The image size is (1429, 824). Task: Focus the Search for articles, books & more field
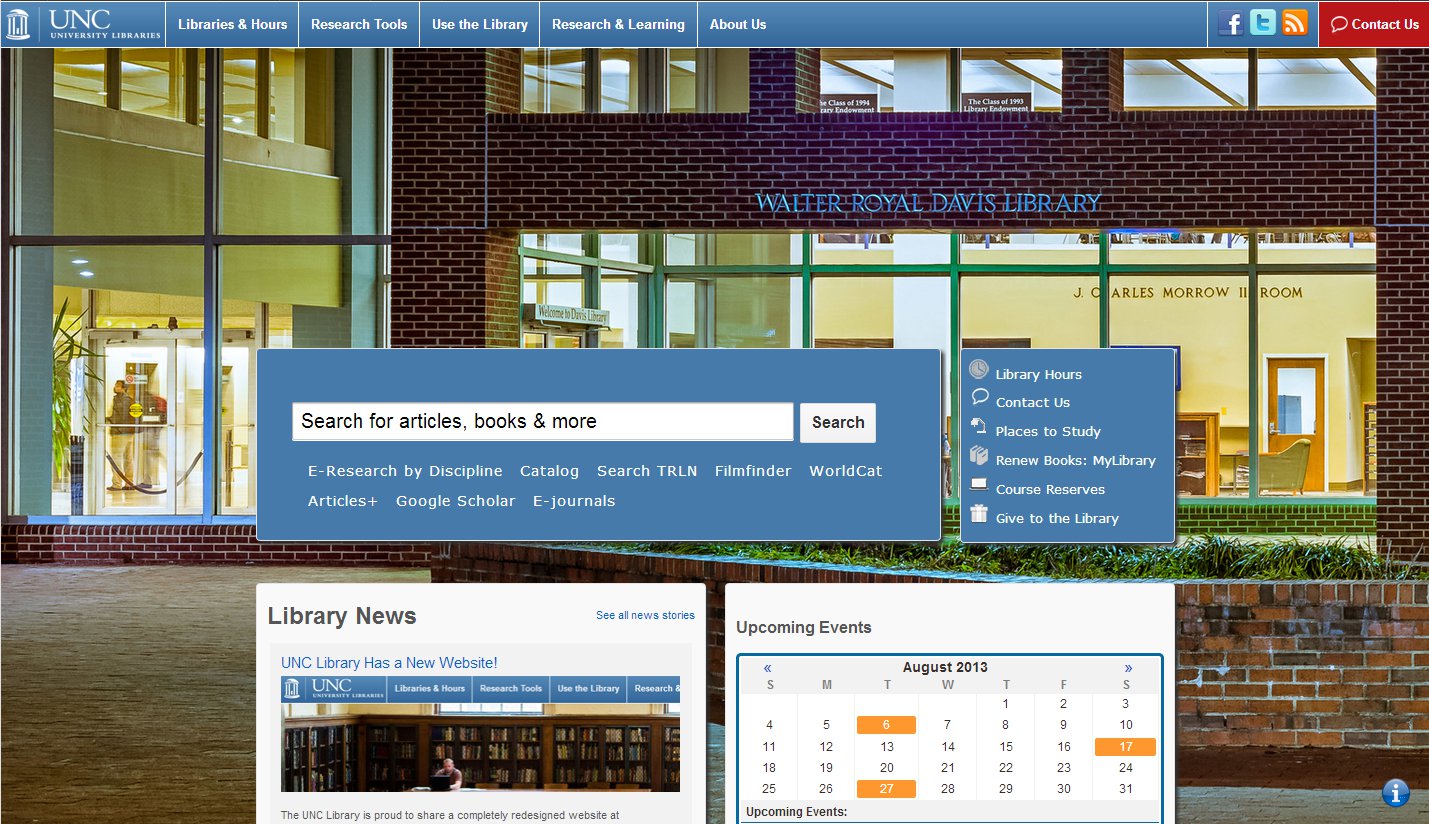point(543,421)
